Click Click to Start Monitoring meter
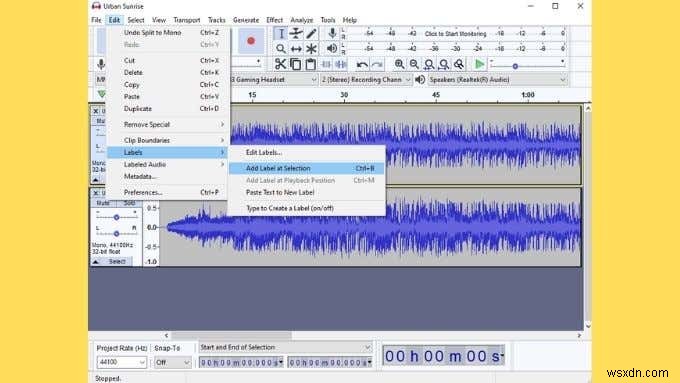The image size is (680, 383). (455, 33)
